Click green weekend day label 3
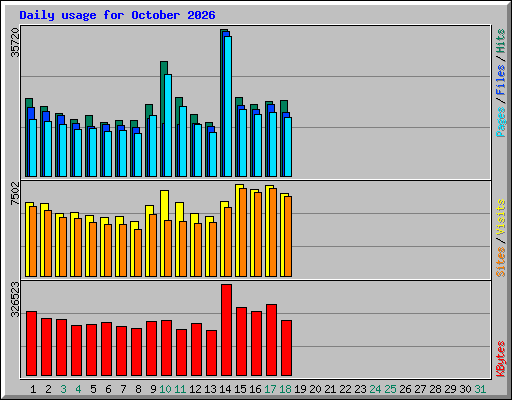The width and height of the screenshot is (512, 400). pos(63,389)
